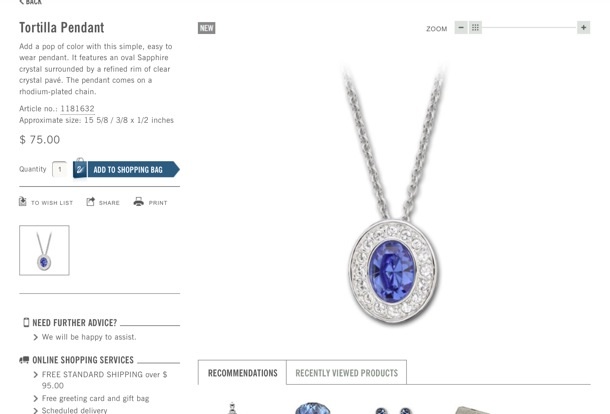Click the Quantity input field
Screen dimensions: 610x414
(60, 169)
